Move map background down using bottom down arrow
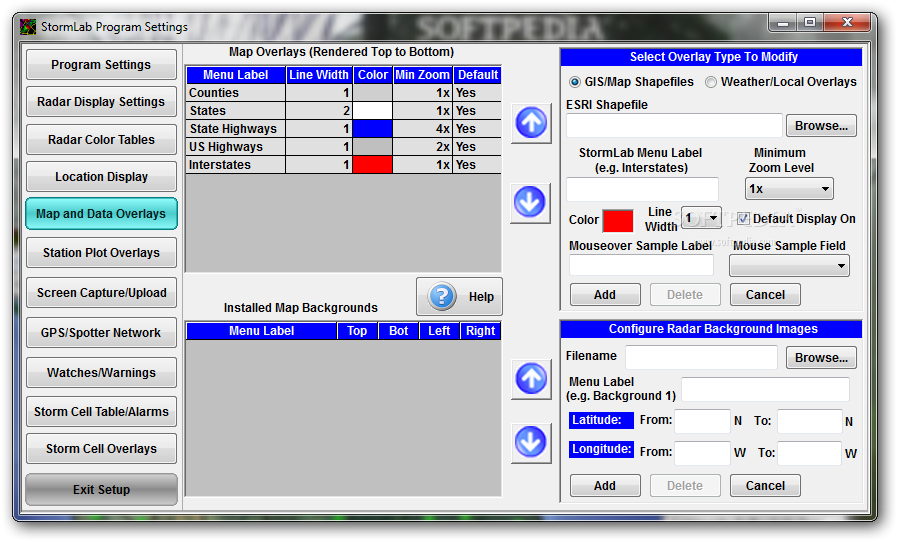898x542 pixels. [531, 443]
